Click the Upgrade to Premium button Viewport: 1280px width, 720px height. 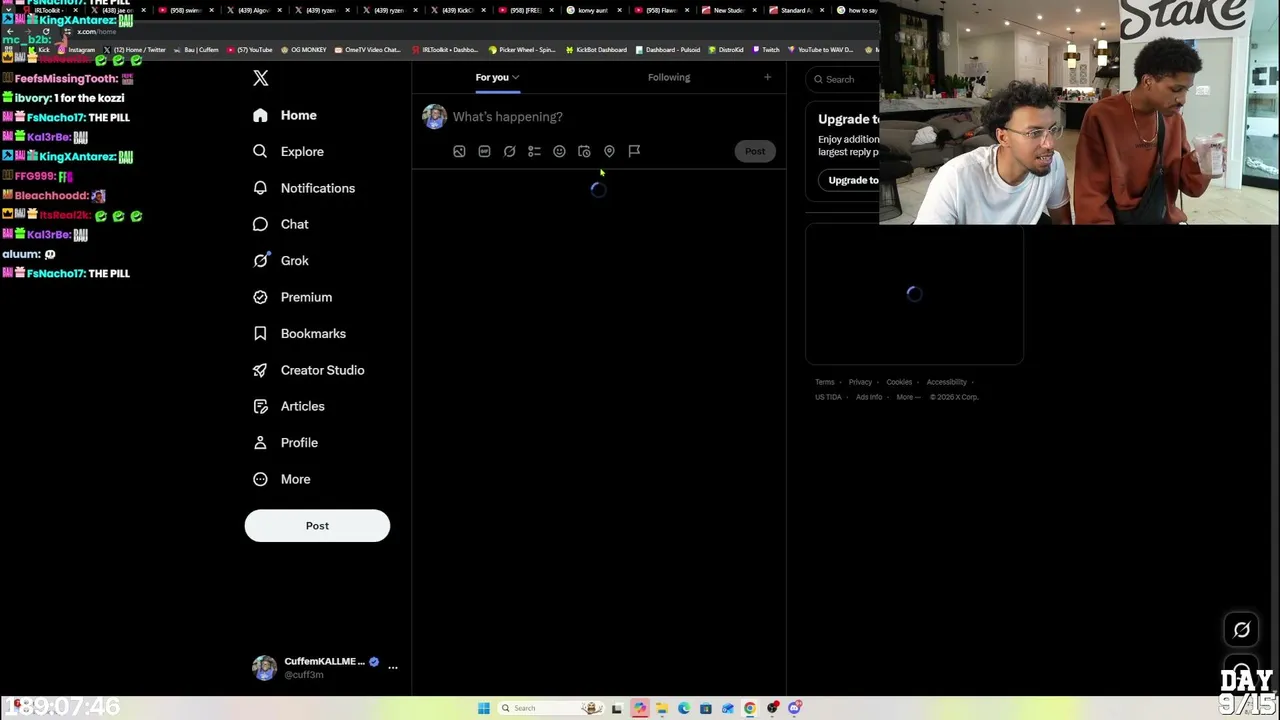851,180
